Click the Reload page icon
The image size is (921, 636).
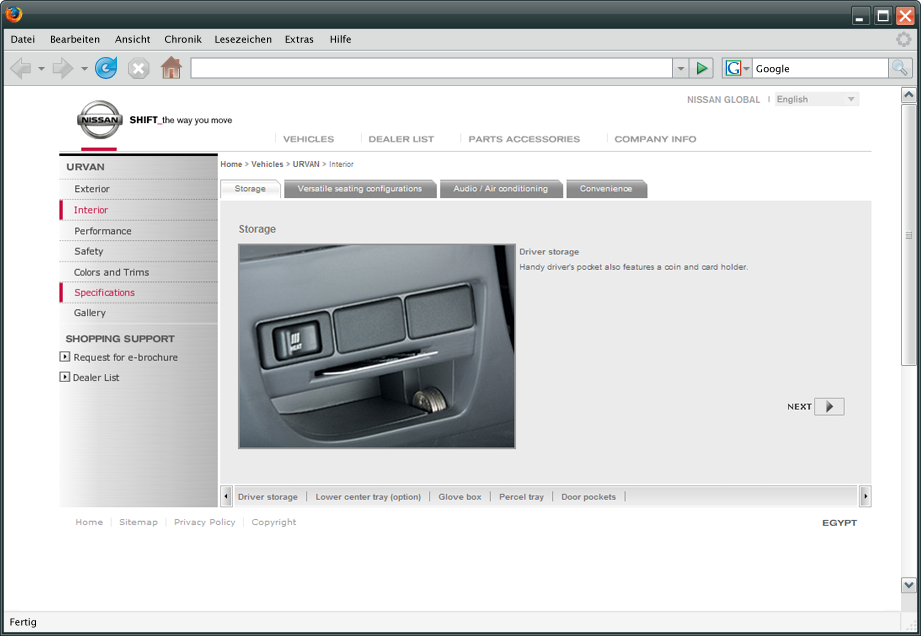[106, 68]
